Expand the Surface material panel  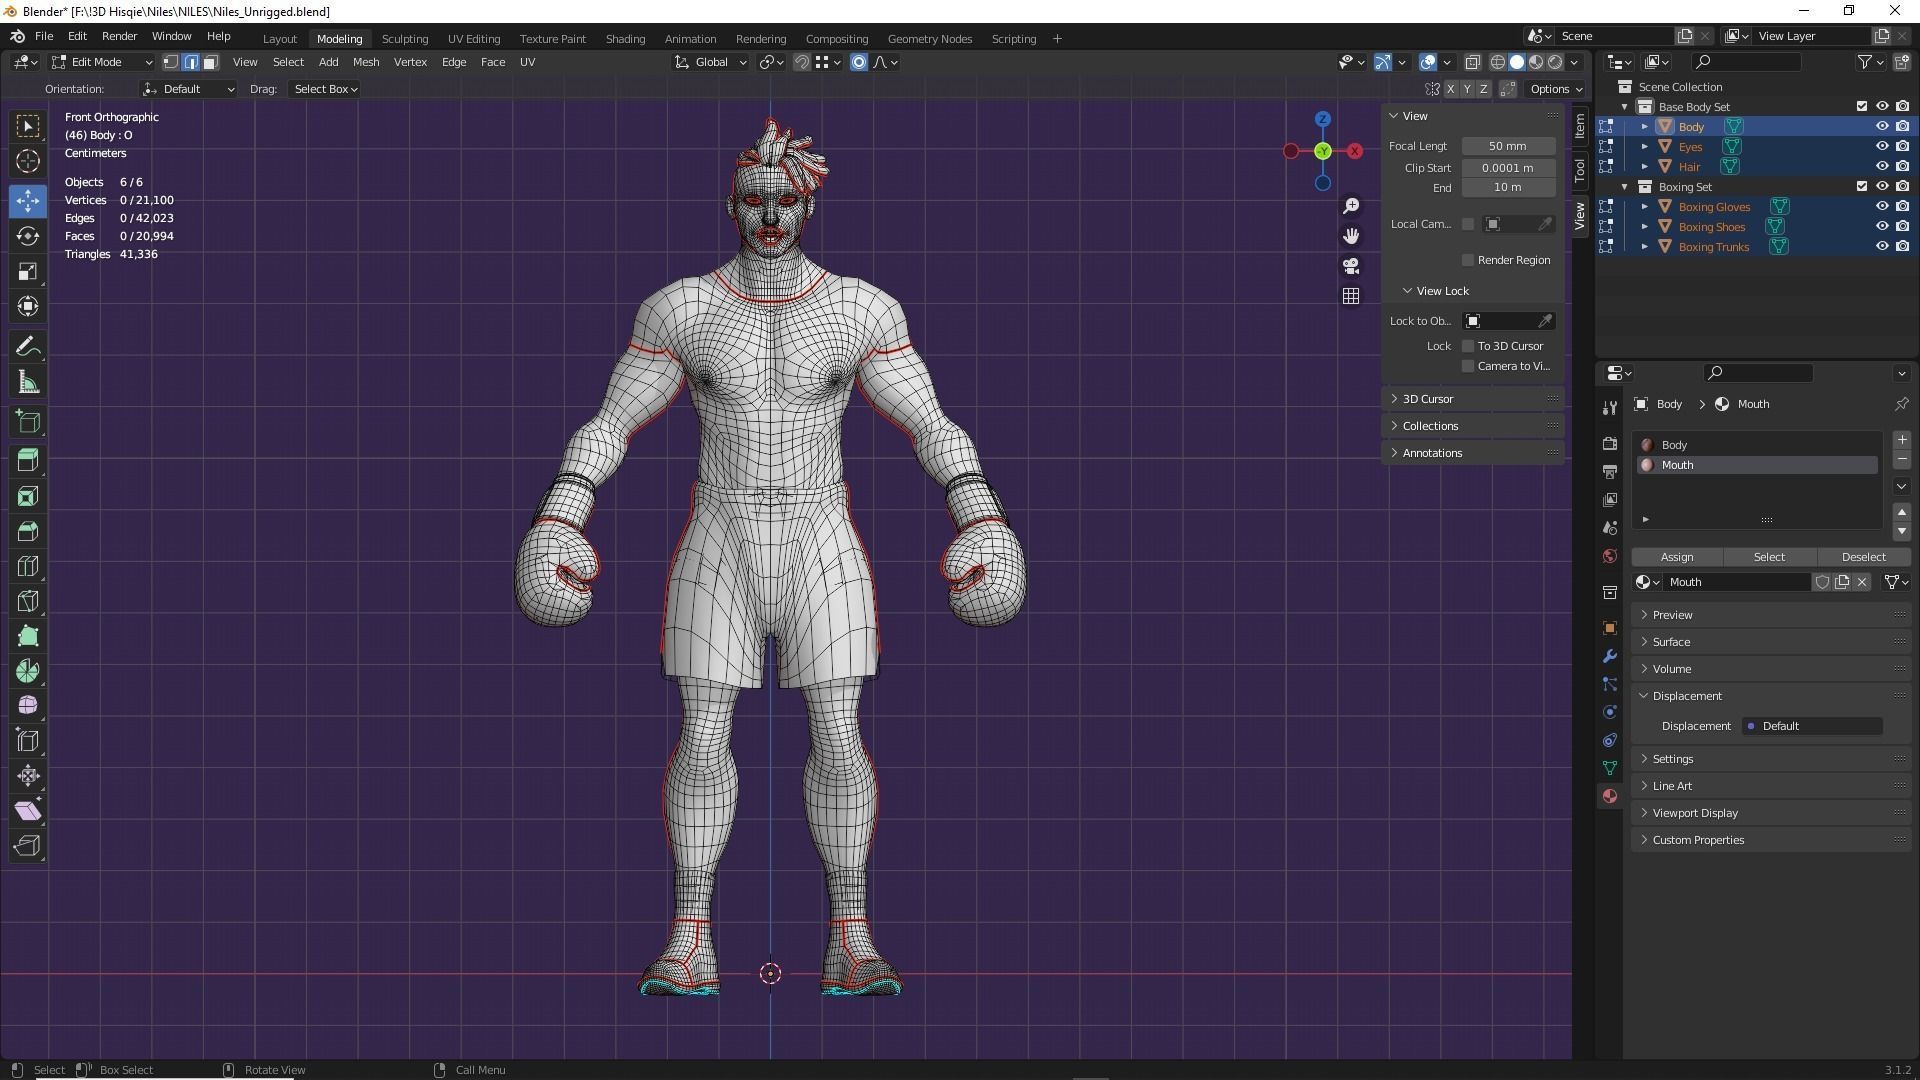point(1671,642)
